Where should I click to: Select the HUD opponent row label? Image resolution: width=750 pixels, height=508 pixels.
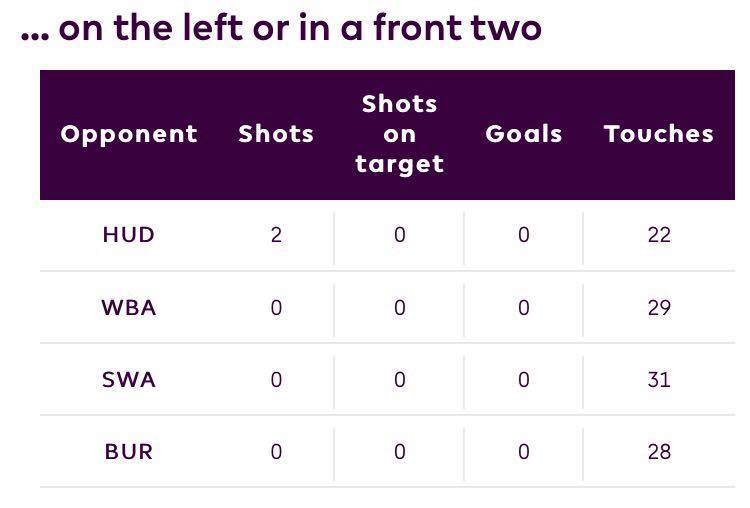click(x=129, y=235)
